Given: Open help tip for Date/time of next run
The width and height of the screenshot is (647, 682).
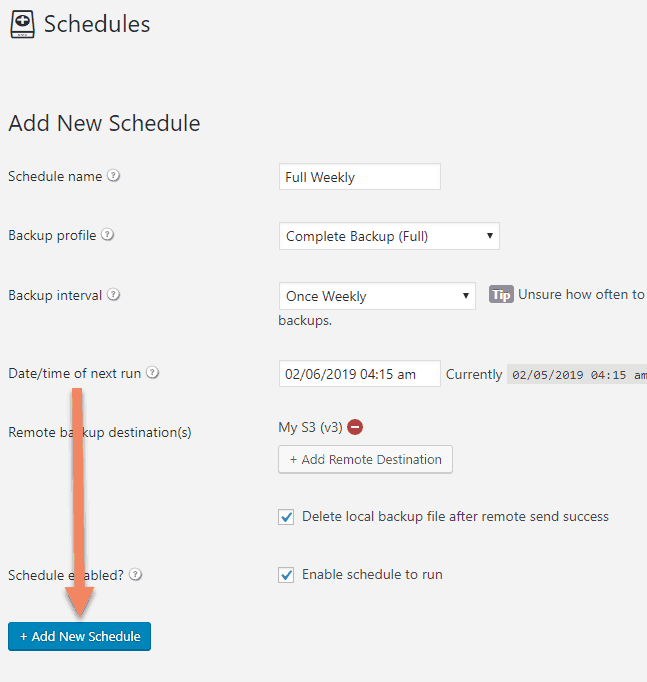Looking at the screenshot, I should point(152,373).
